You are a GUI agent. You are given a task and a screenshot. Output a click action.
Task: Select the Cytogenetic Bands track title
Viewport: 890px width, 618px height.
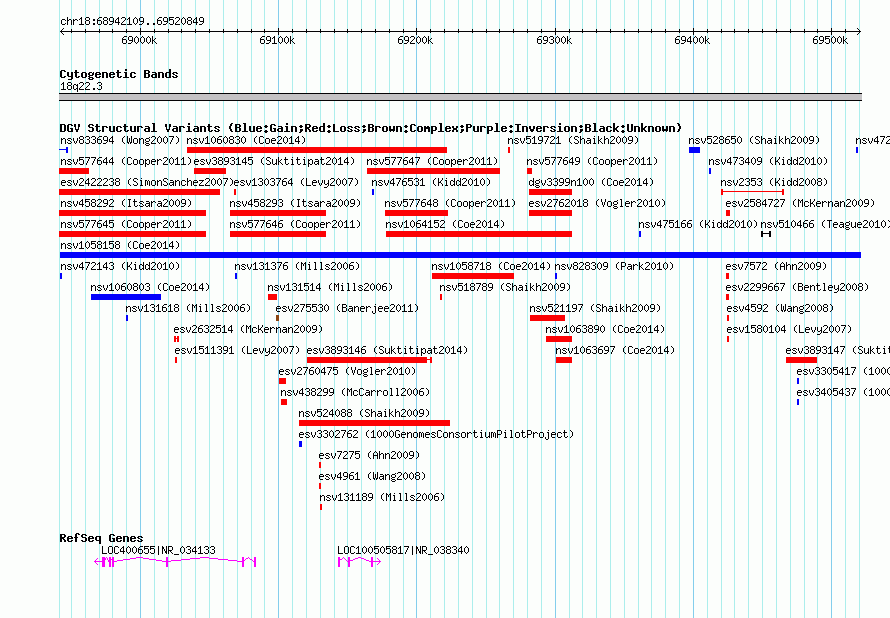(x=119, y=74)
